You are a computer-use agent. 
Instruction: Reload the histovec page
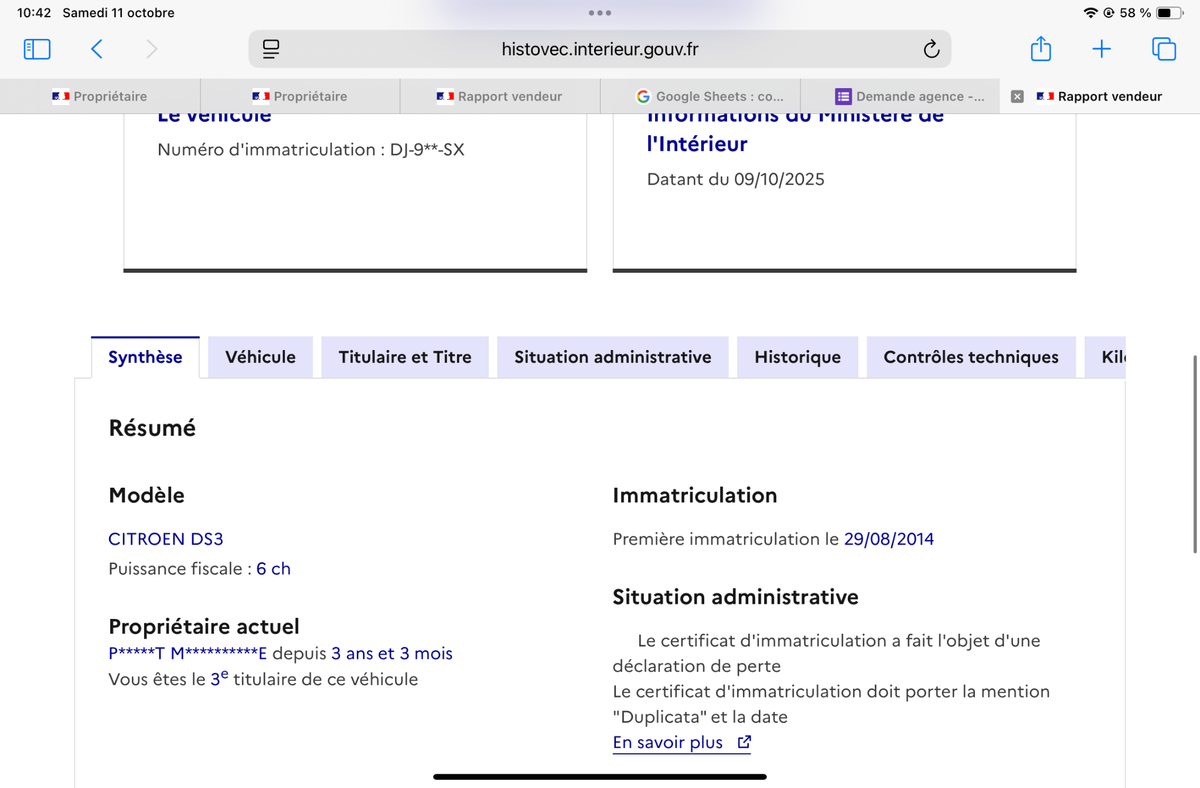pyautogui.click(x=931, y=48)
